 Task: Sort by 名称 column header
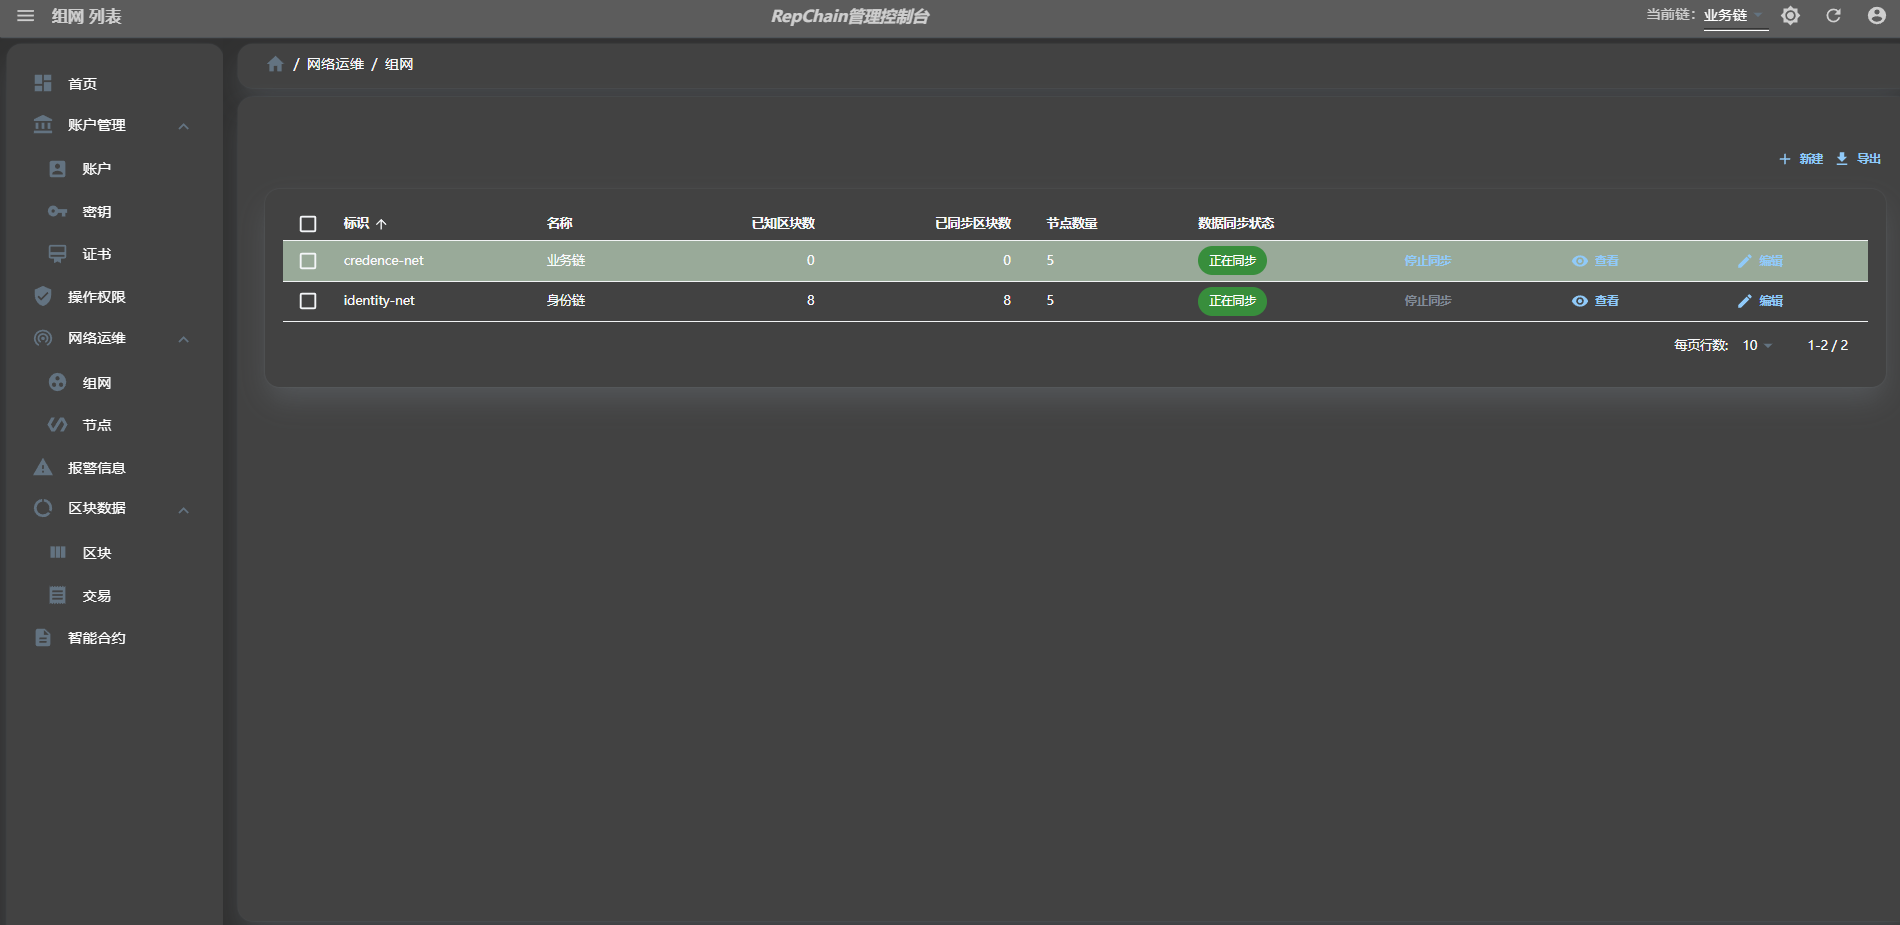tap(560, 223)
